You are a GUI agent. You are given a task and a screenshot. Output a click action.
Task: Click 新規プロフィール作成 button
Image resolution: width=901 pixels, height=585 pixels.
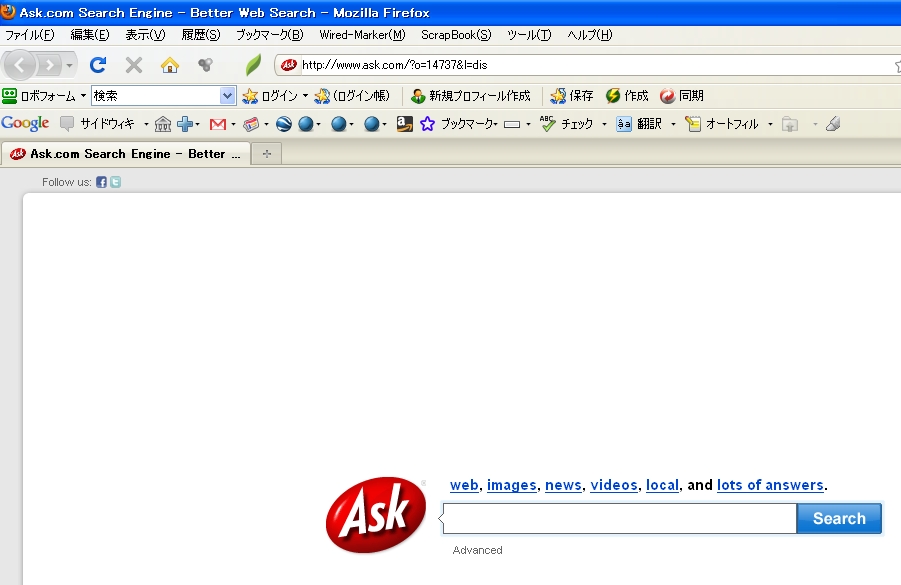pyautogui.click(x=471, y=96)
